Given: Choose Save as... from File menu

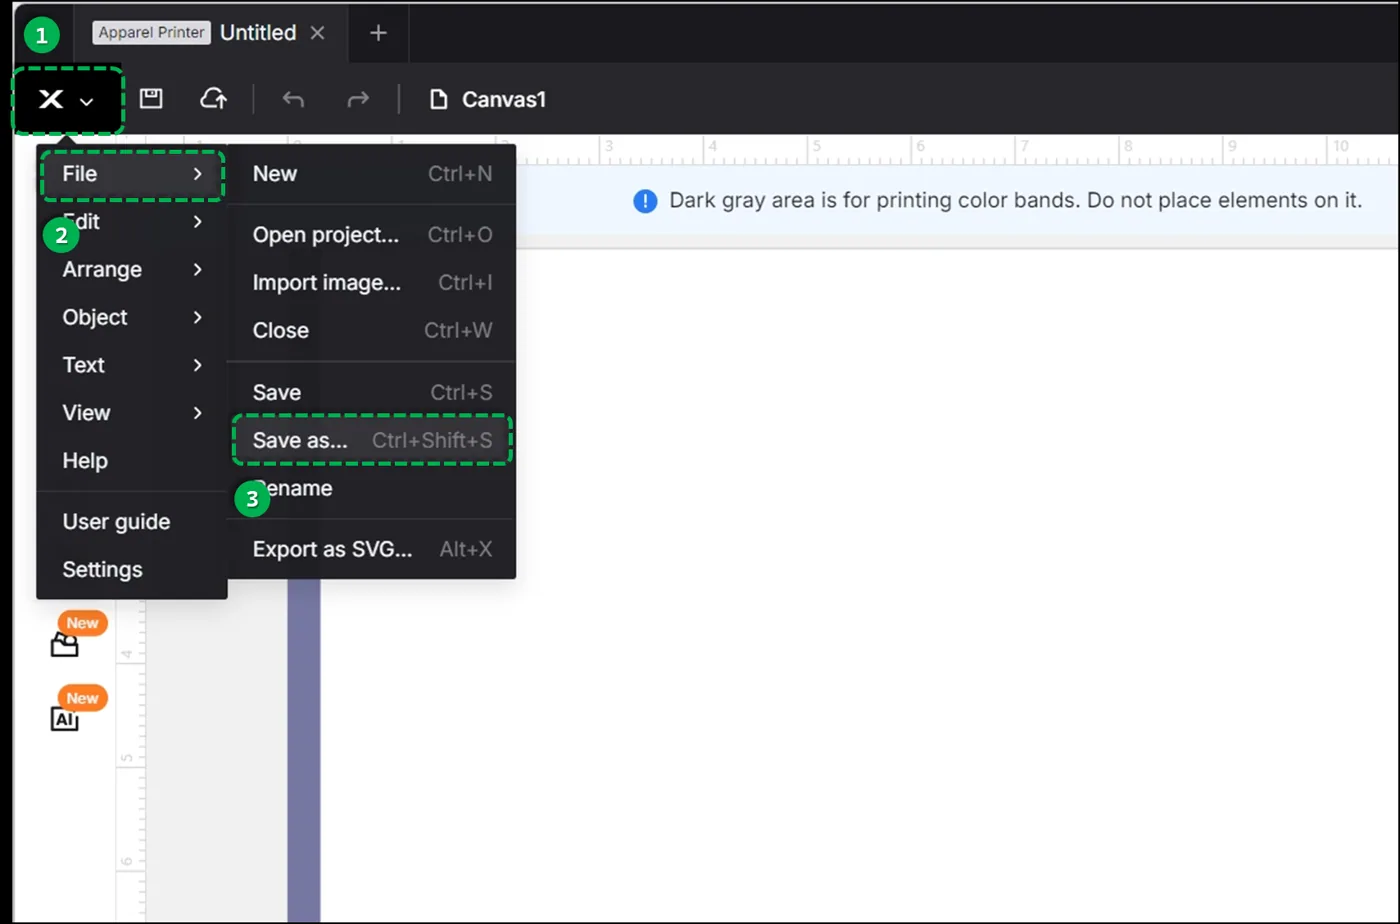Looking at the screenshot, I should click(372, 441).
